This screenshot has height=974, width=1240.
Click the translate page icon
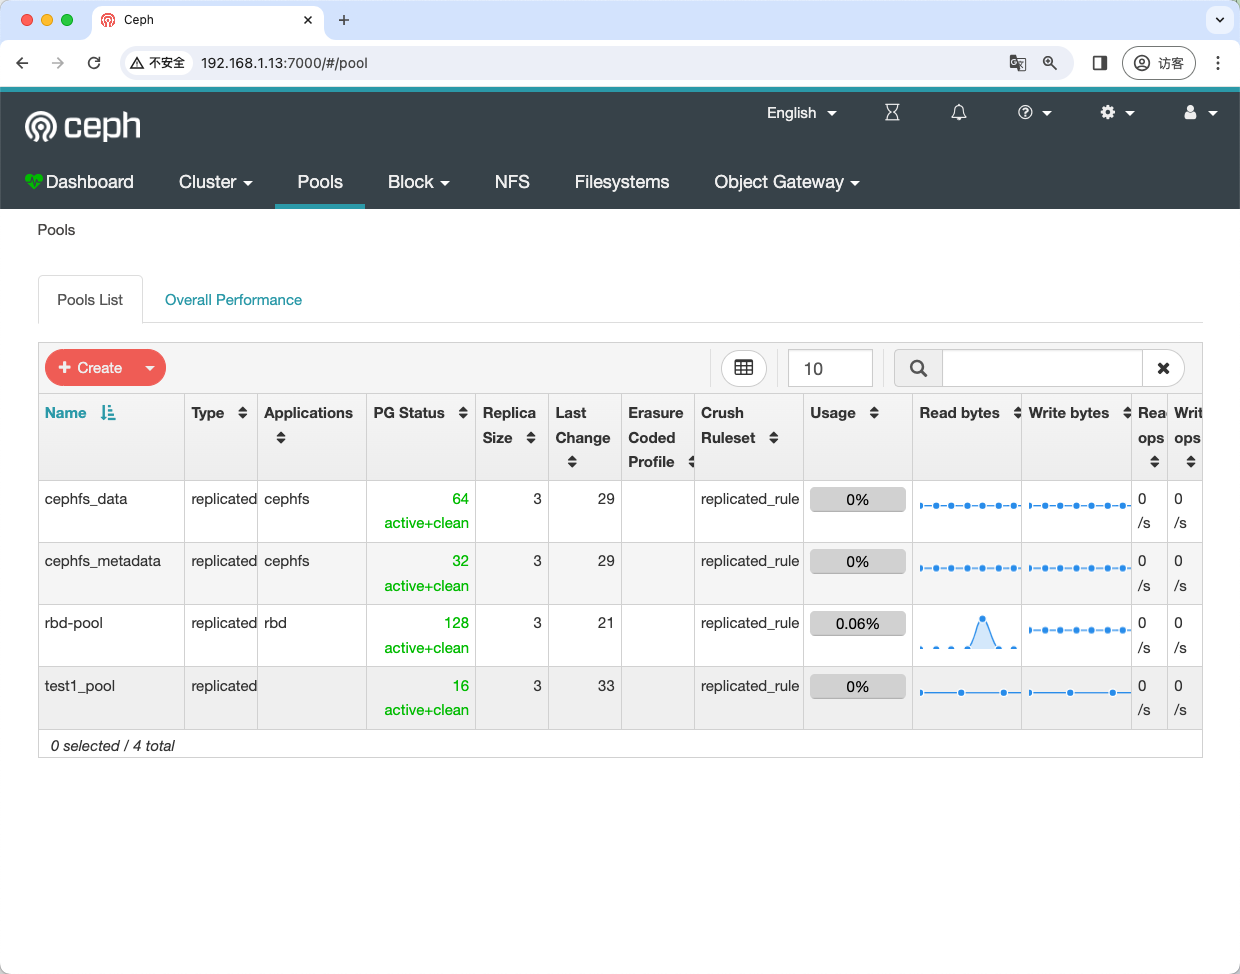tap(1018, 63)
